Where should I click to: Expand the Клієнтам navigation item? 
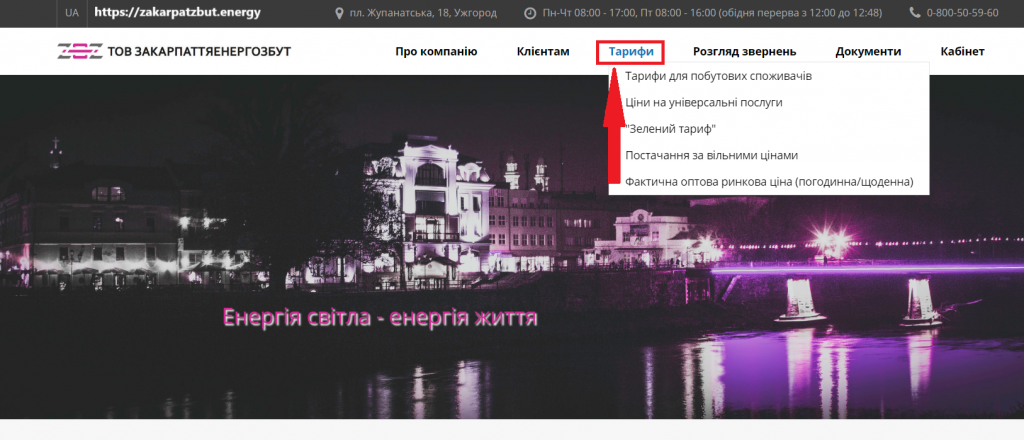[x=543, y=51]
